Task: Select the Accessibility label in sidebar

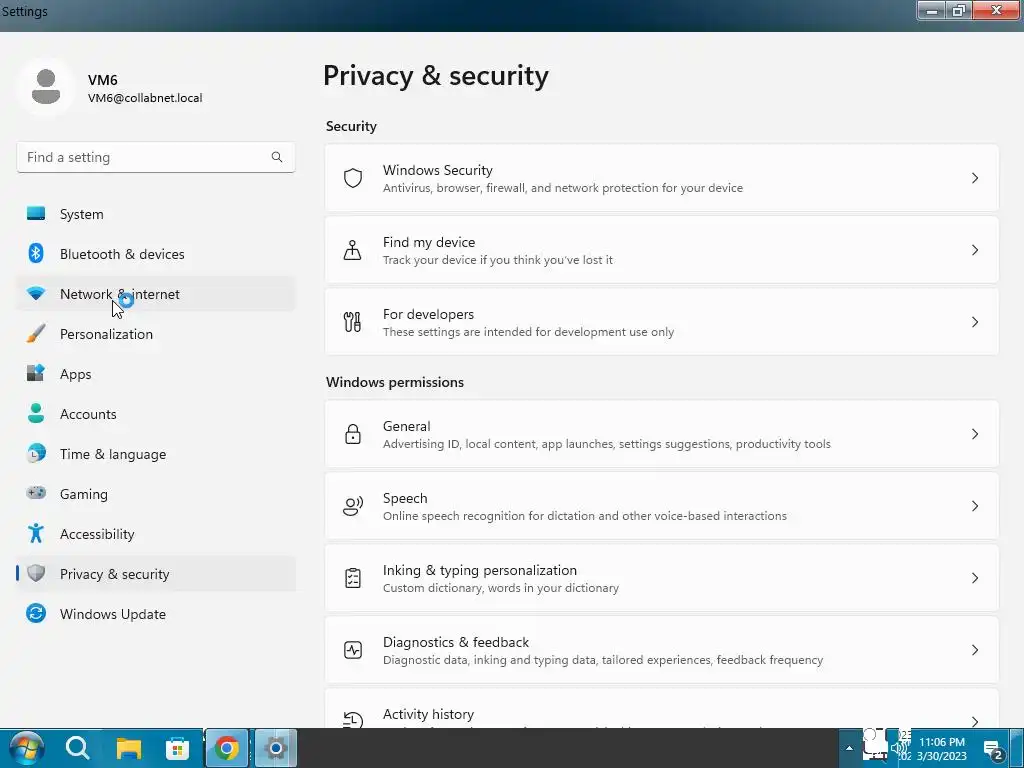Action: tap(97, 534)
